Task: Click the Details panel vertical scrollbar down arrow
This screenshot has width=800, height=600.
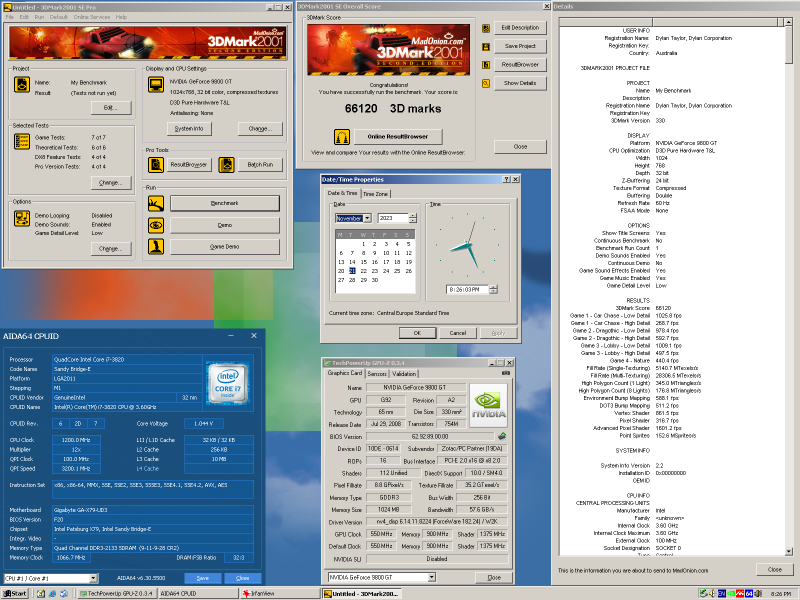Action: pos(788,552)
